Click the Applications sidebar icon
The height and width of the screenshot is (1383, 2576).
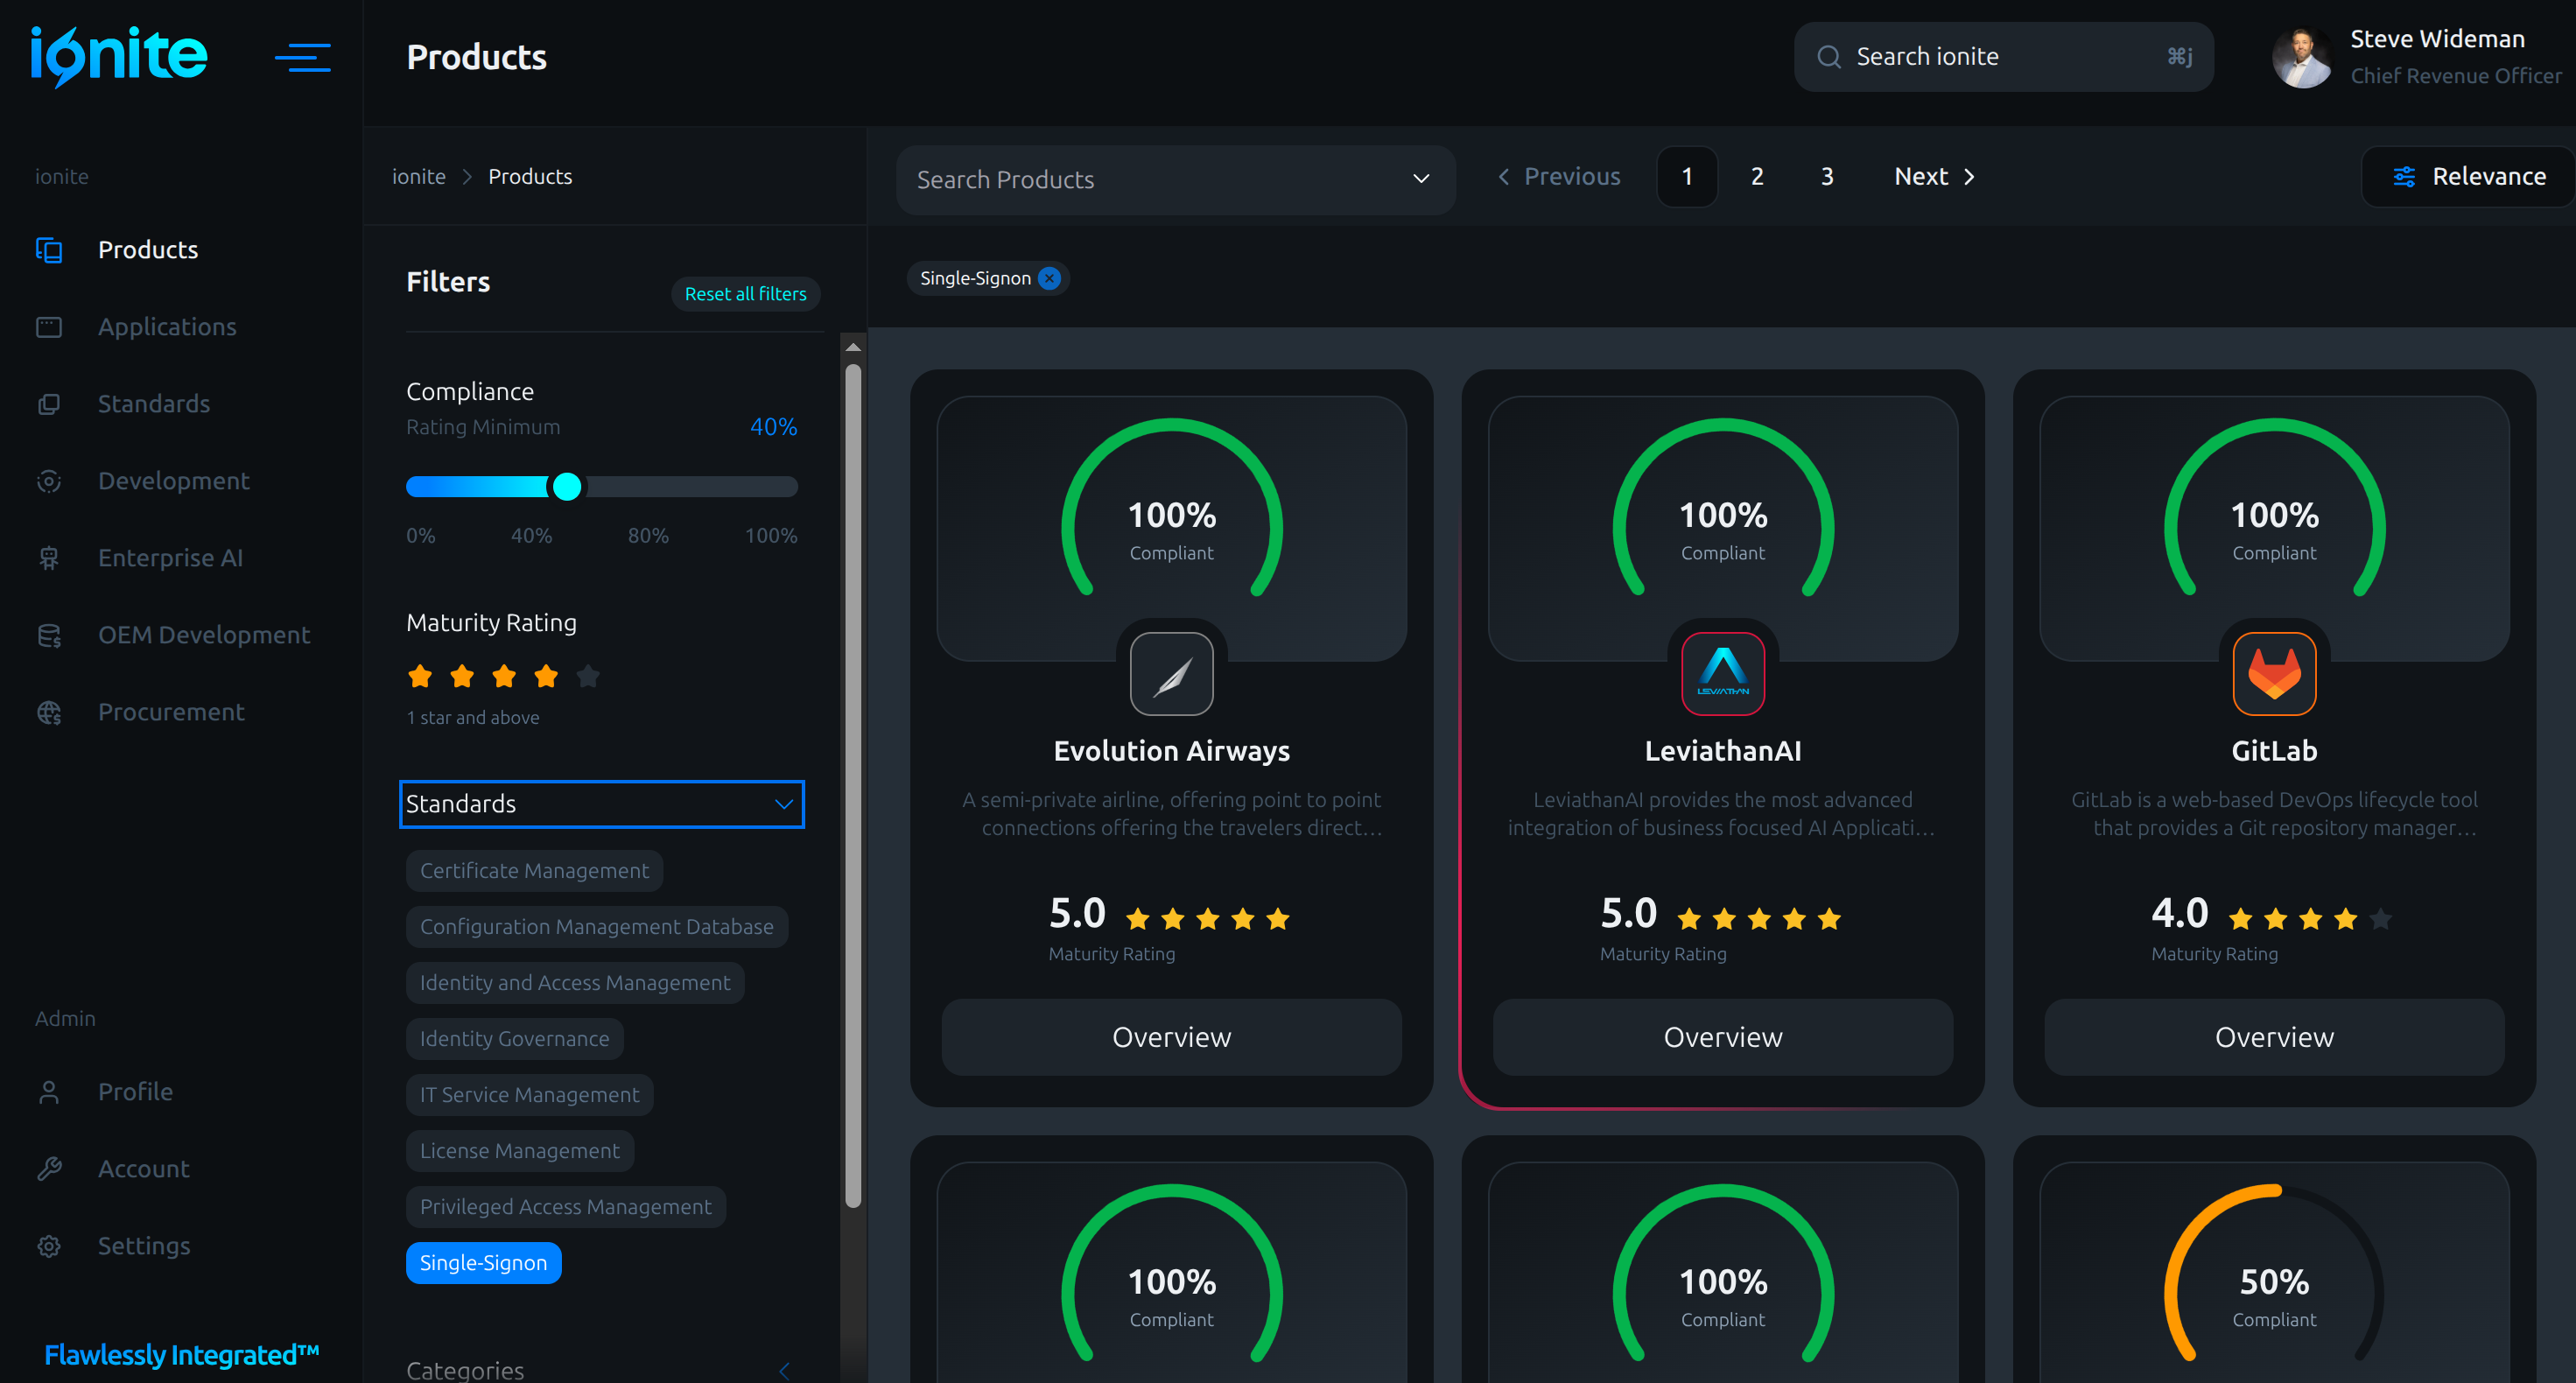coord(49,327)
